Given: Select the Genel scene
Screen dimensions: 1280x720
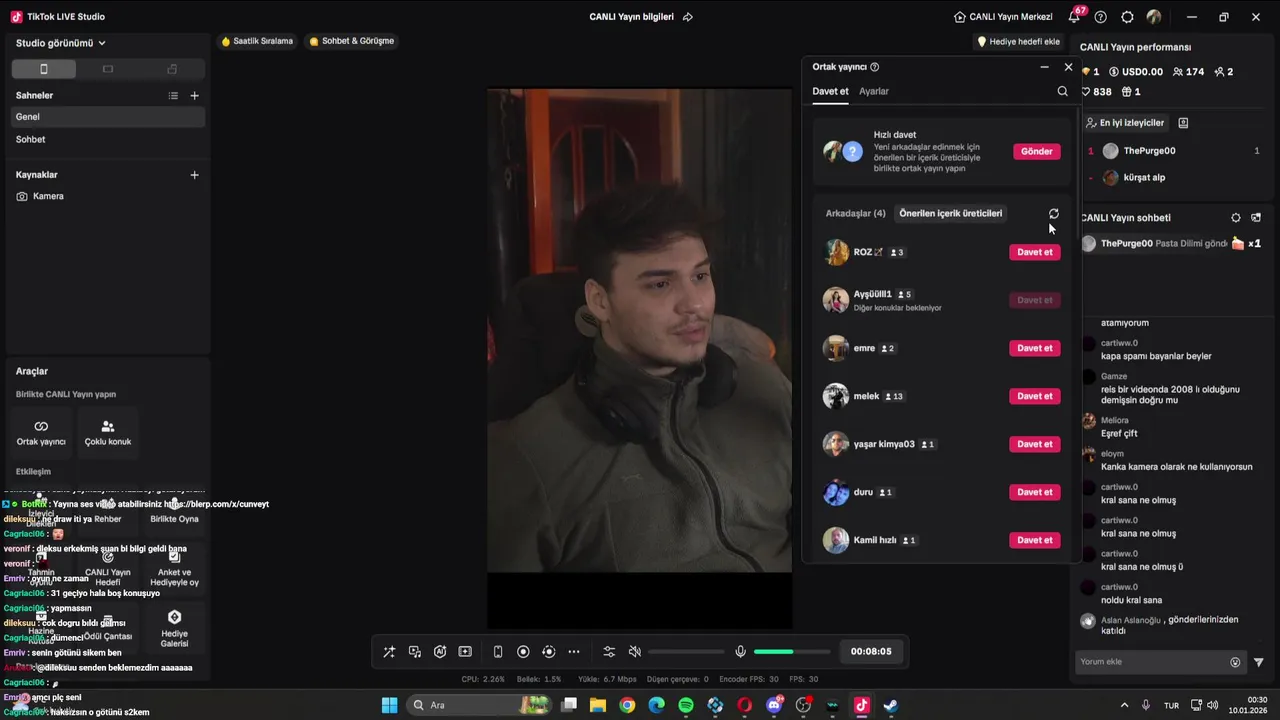Looking at the screenshot, I should pos(107,117).
